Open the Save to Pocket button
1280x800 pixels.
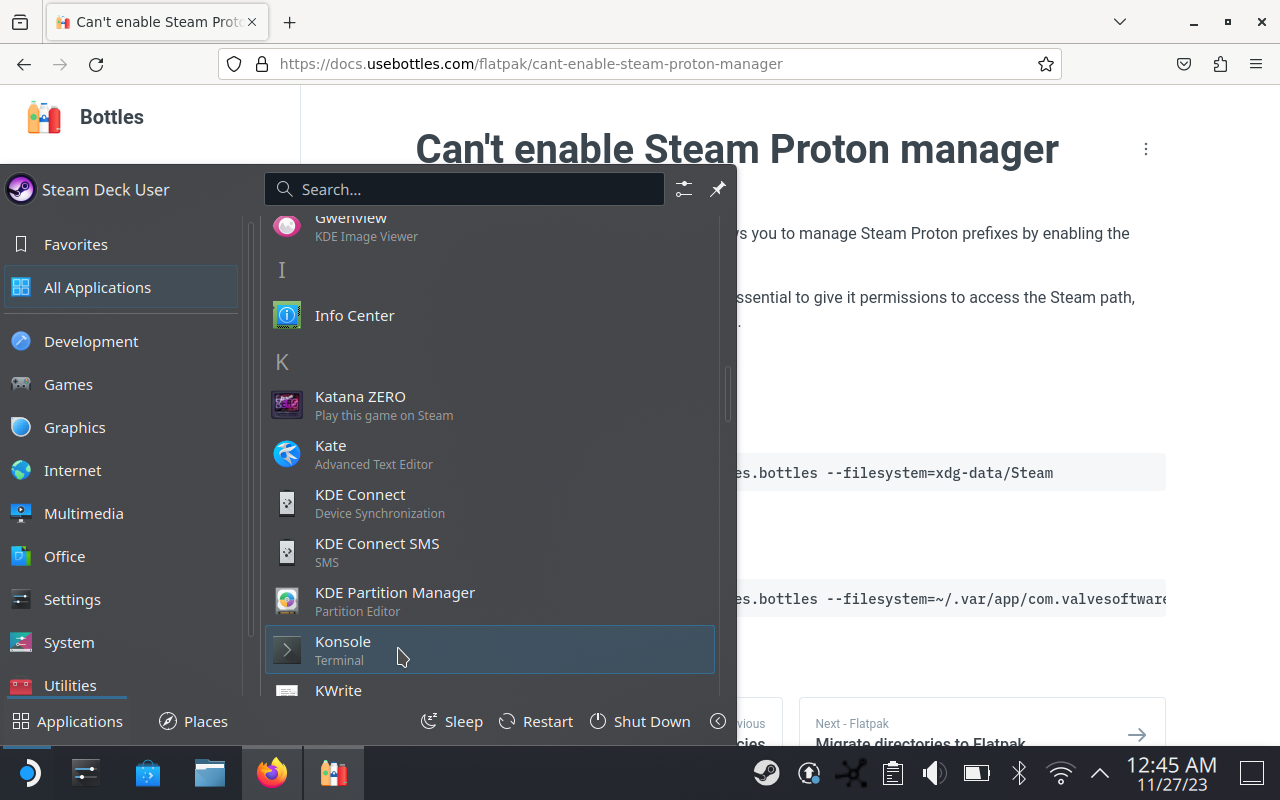pyautogui.click(x=1184, y=64)
